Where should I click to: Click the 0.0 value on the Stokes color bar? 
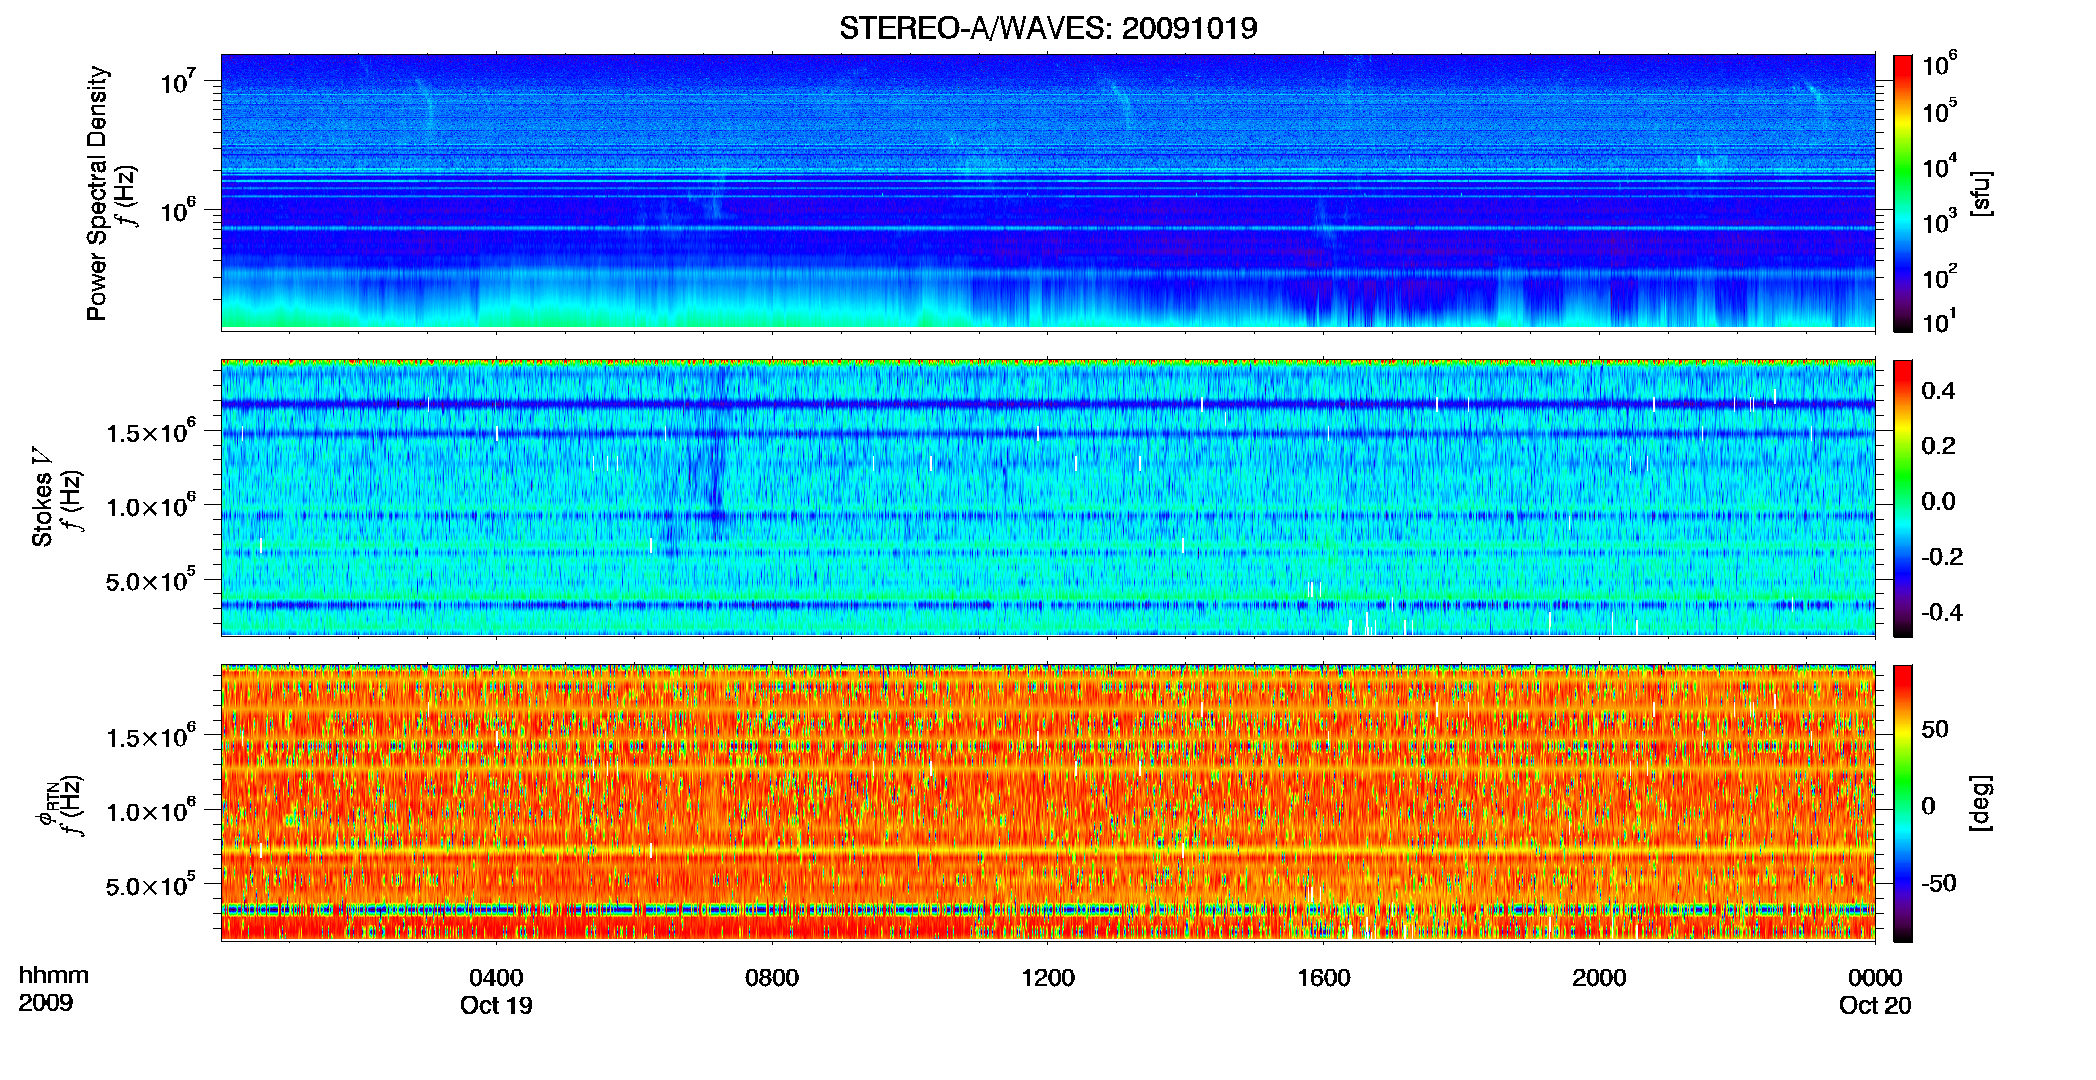pyautogui.click(x=1938, y=501)
